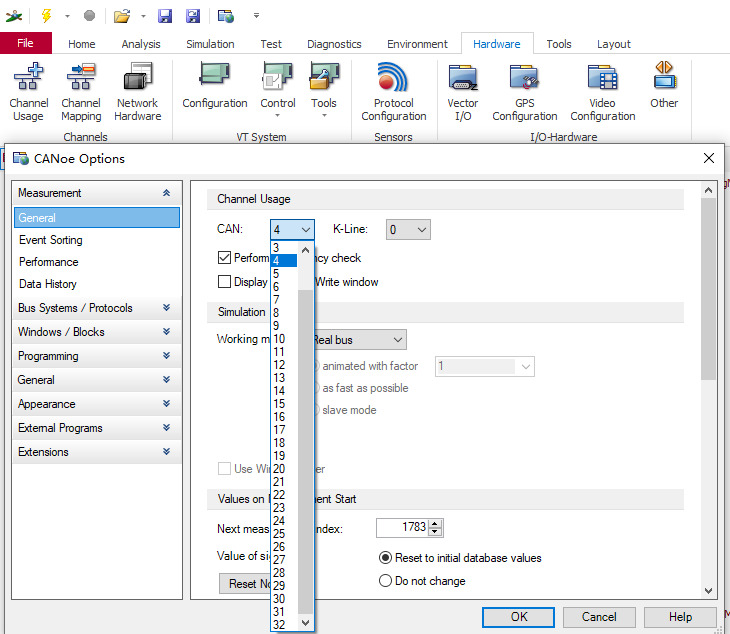Open the Channel Mapping tool
Image resolution: width=730 pixels, height=634 pixels.
click(x=81, y=92)
